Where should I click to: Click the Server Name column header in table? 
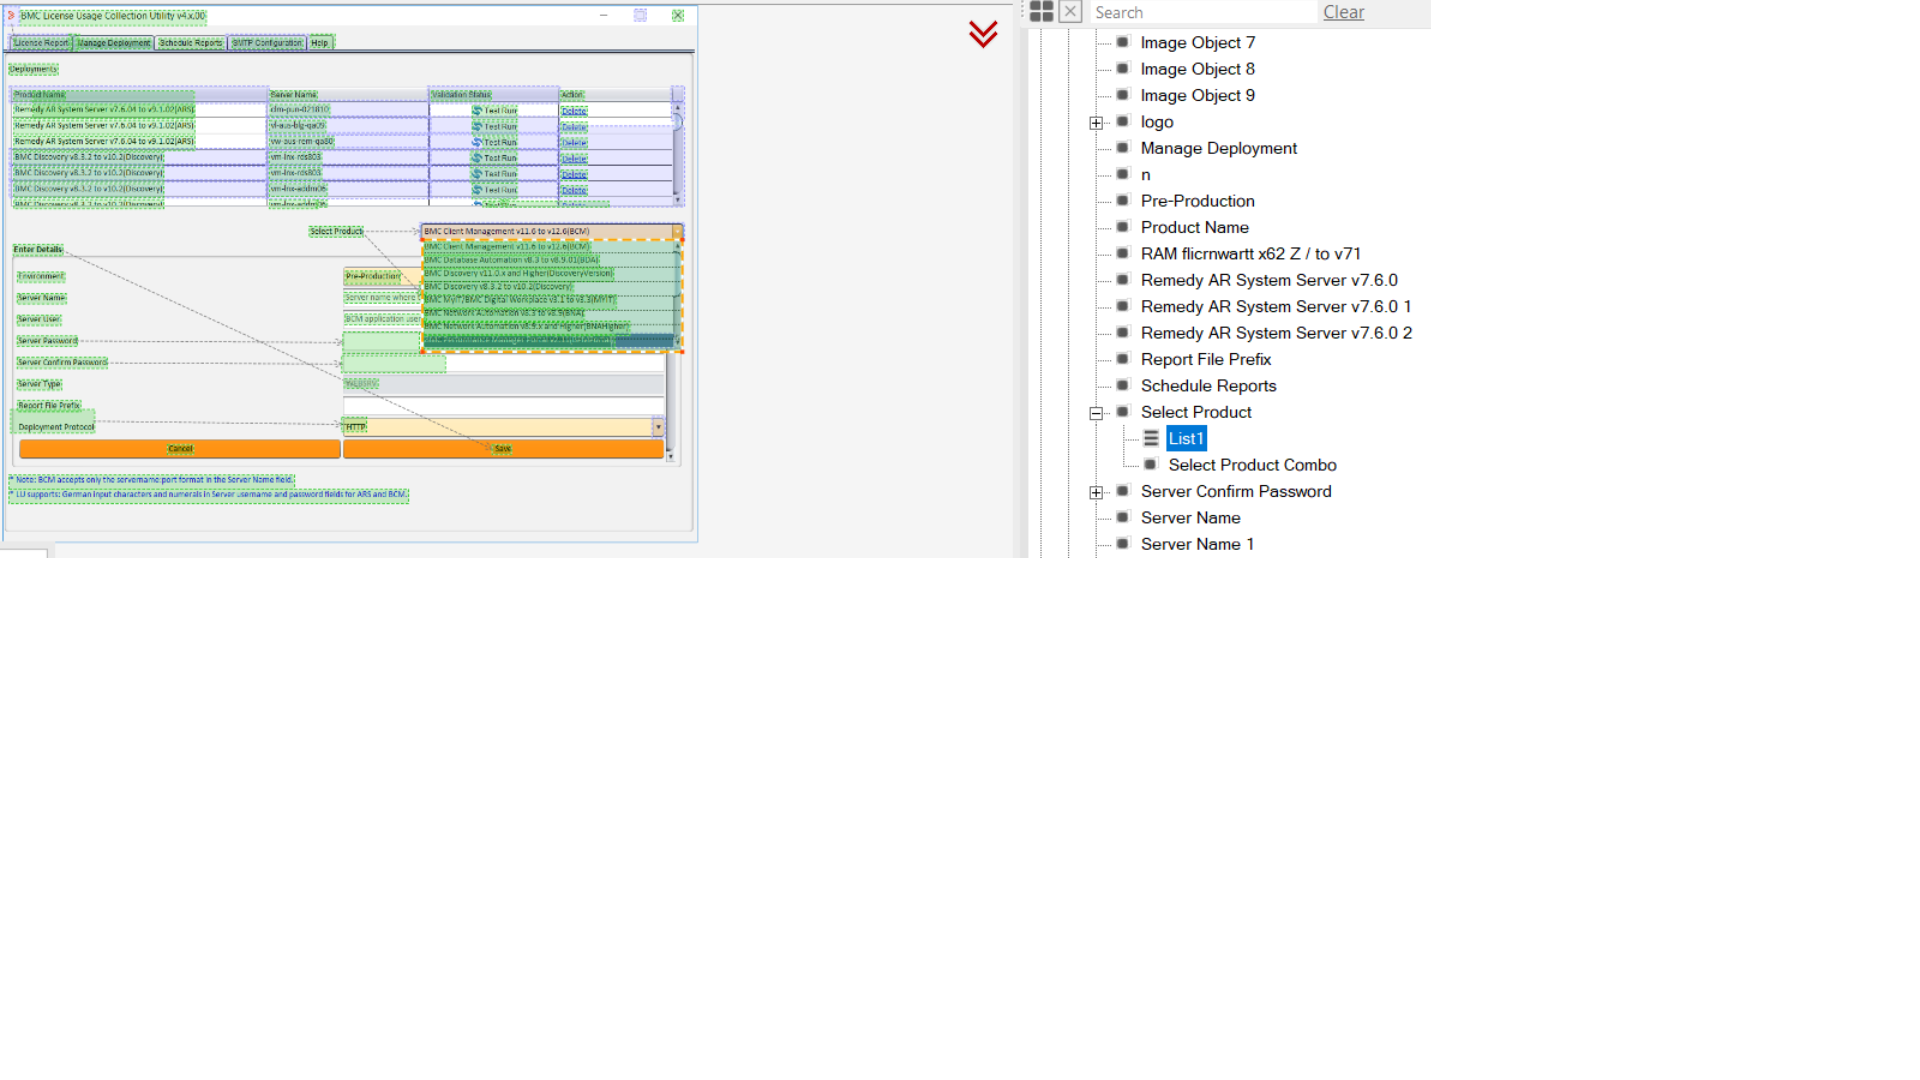click(348, 94)
